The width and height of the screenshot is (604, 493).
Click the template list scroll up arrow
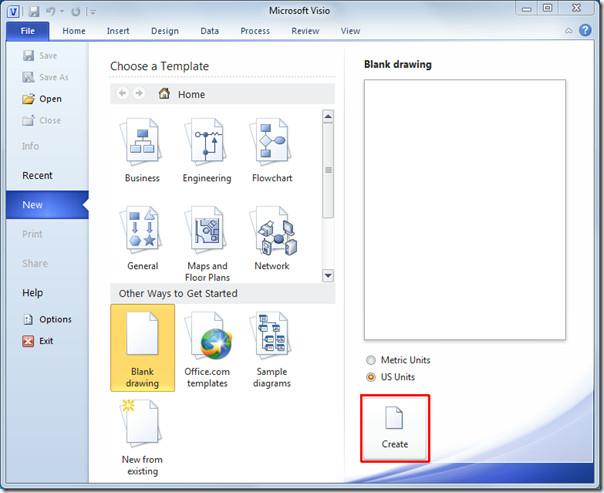pos(328,116)
